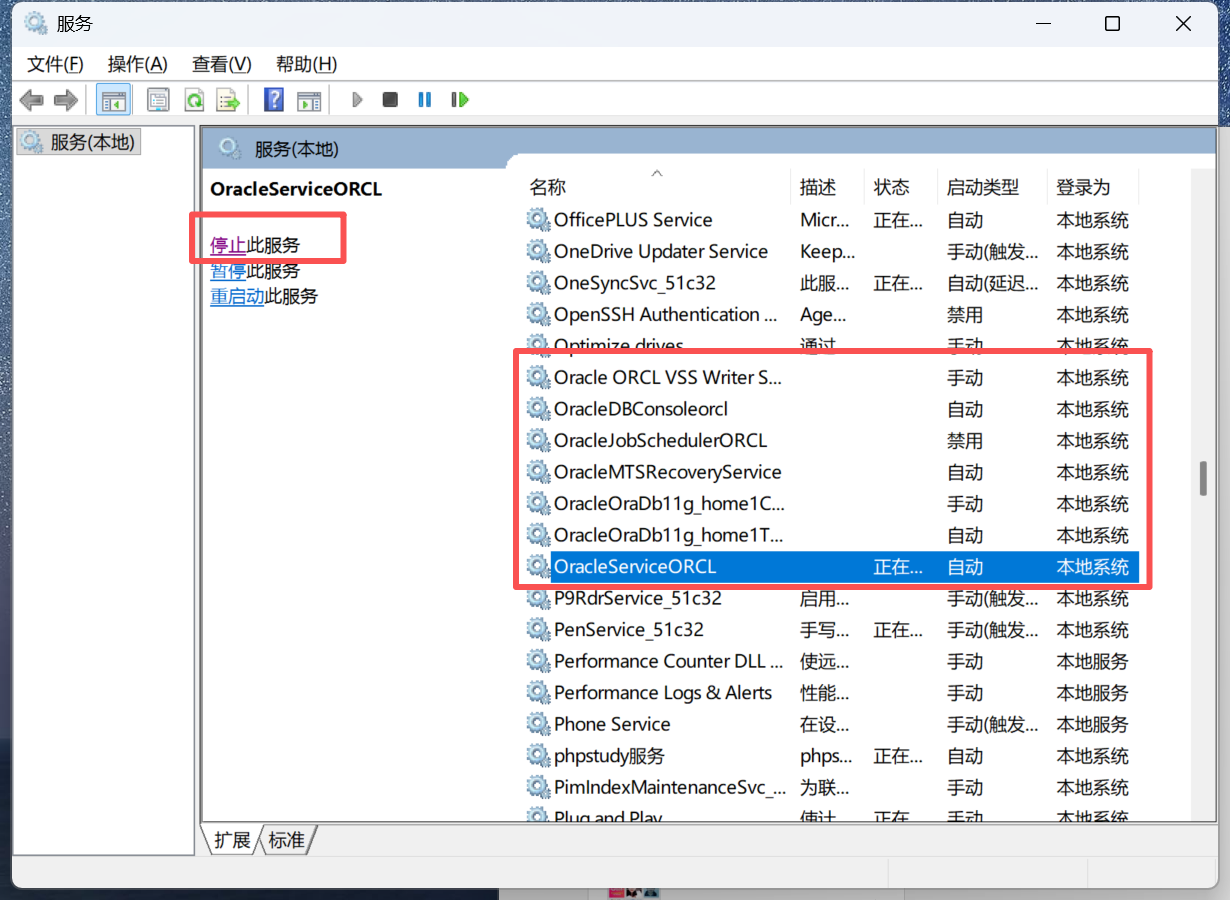
Task: Click 自动(延迟... in the OneSyncSvc_51c32 row
Action: (x=993, y=283)
